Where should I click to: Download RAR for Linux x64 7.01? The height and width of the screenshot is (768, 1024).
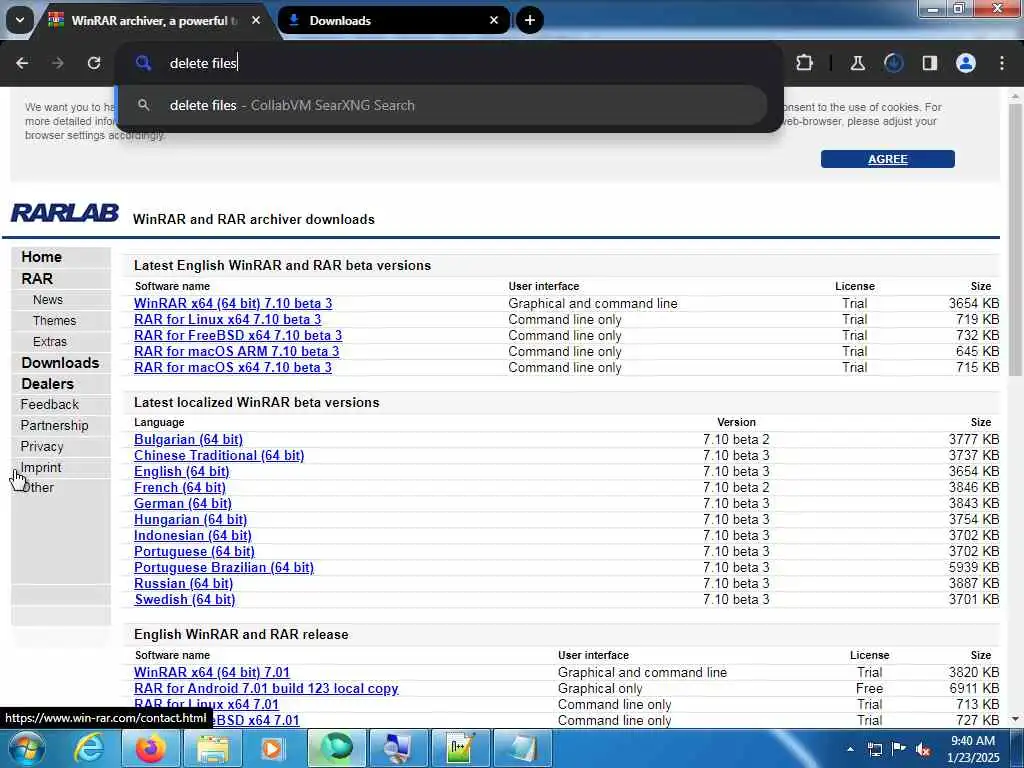tap(206, 705)
